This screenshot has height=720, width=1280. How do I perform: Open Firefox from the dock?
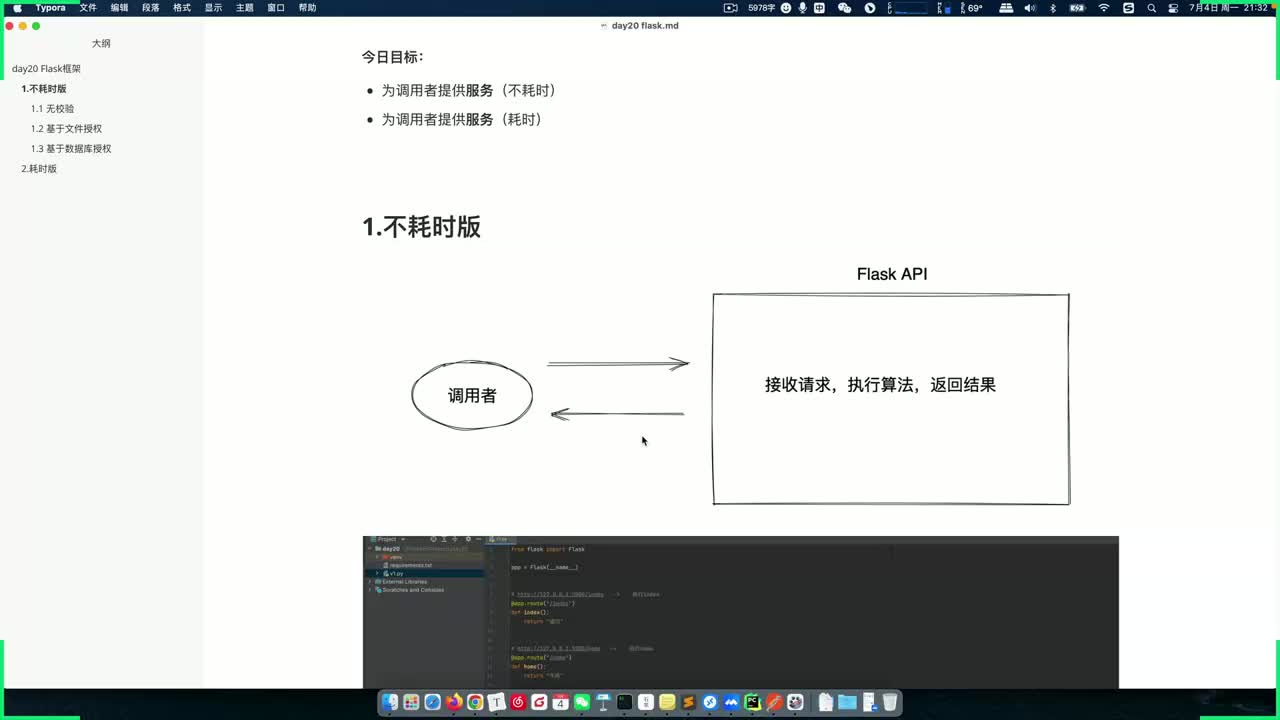454,702
